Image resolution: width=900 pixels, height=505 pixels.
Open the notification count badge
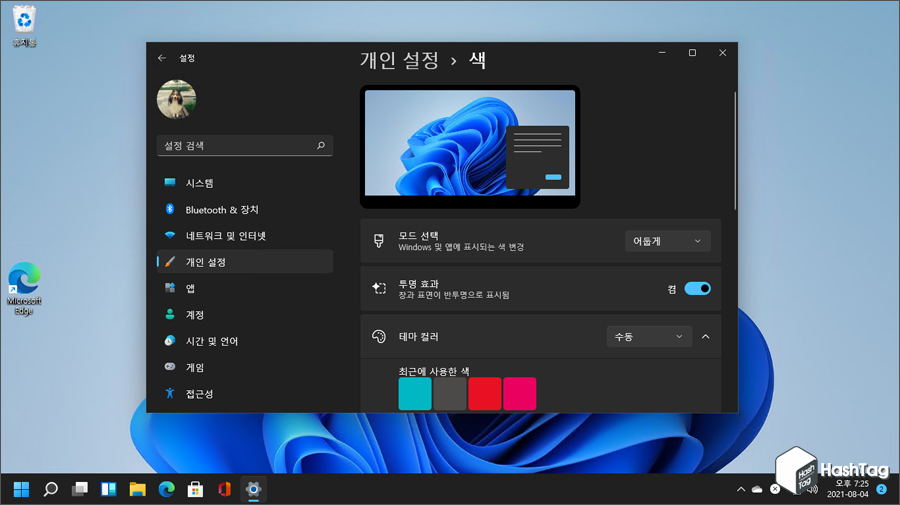point(882,490)
